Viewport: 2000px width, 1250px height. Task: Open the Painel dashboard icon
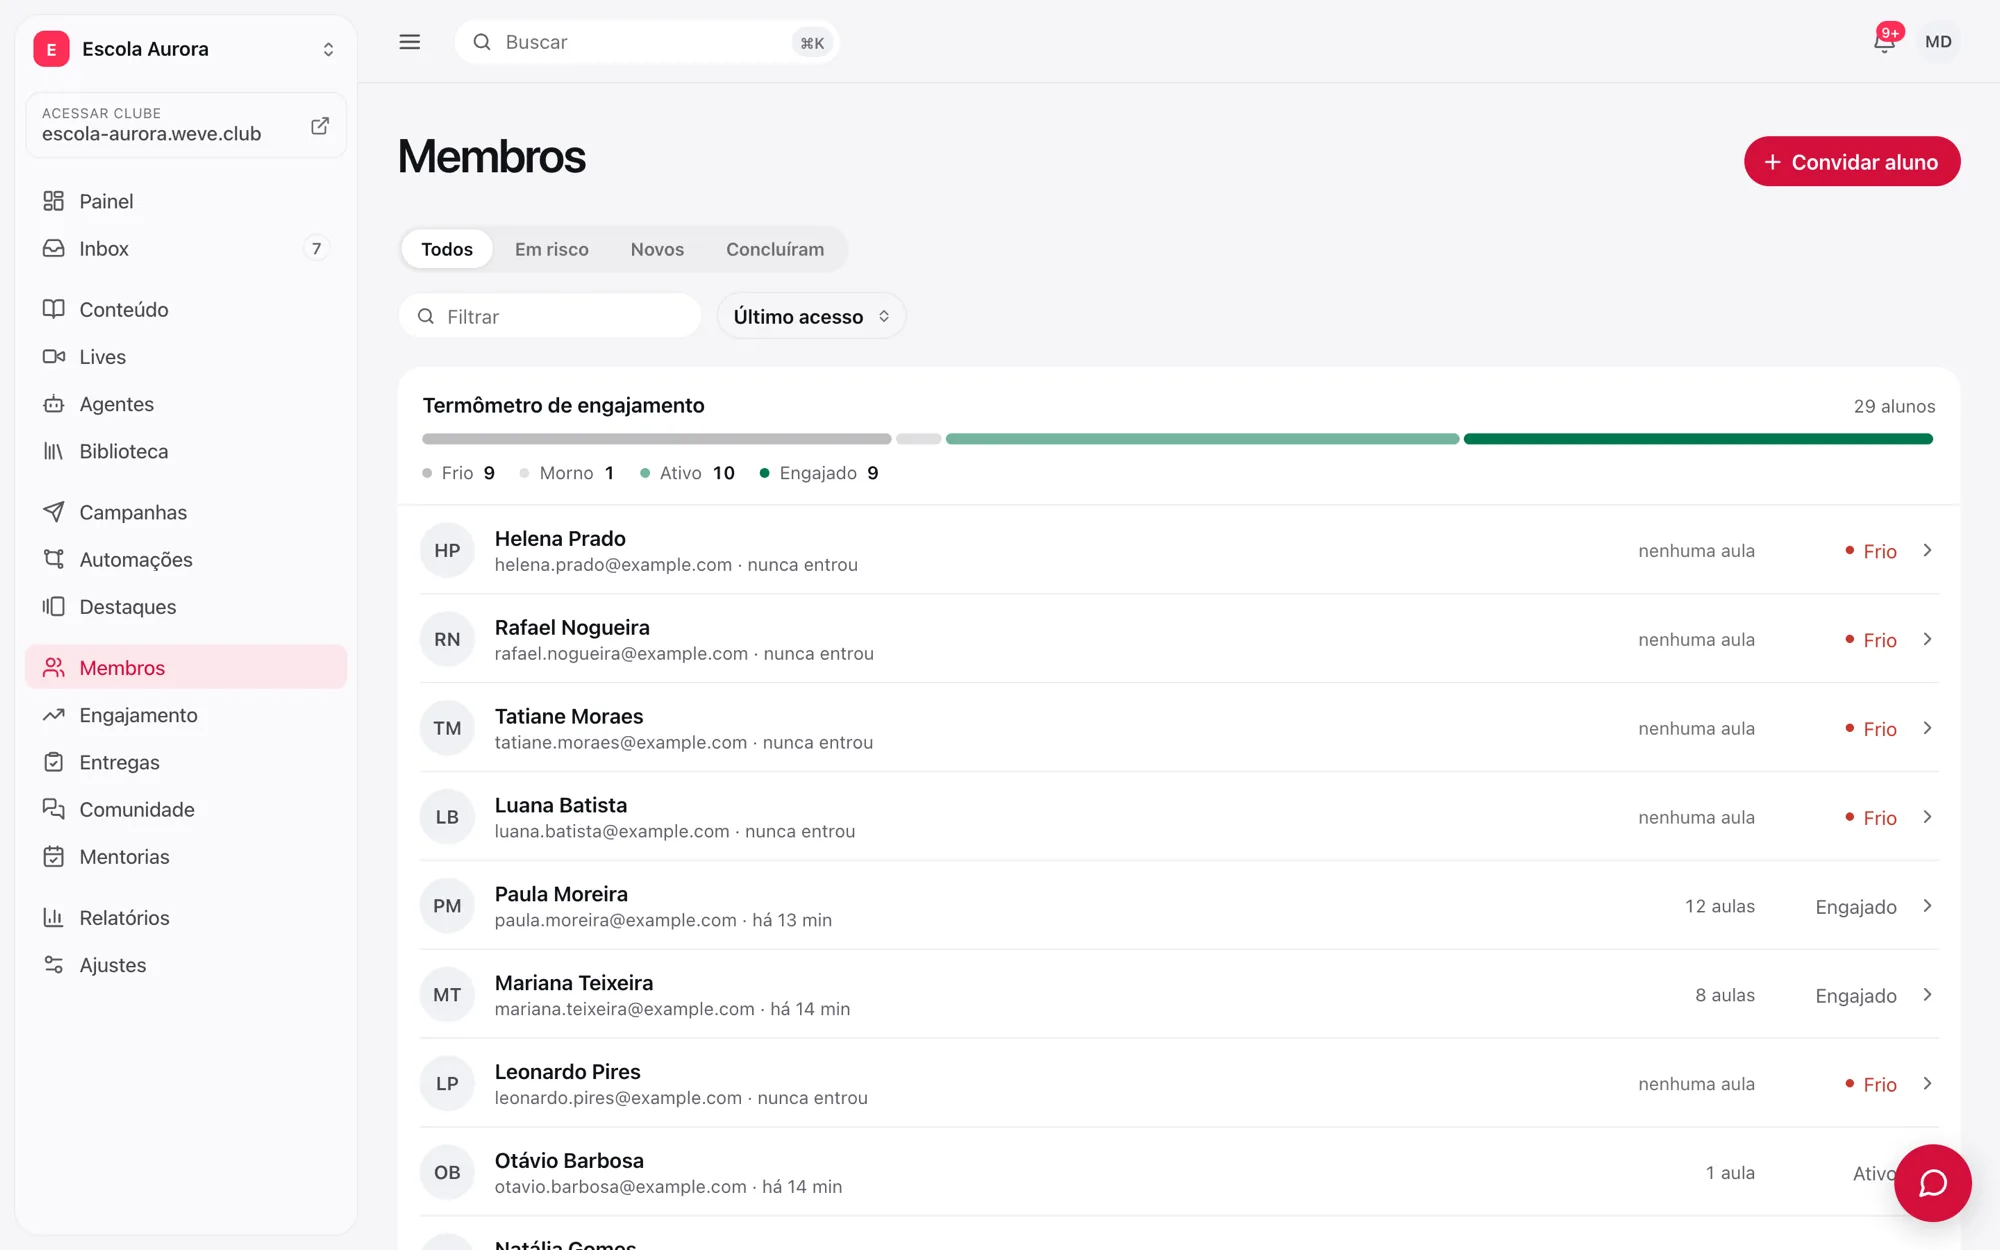(x=54, y=201)
